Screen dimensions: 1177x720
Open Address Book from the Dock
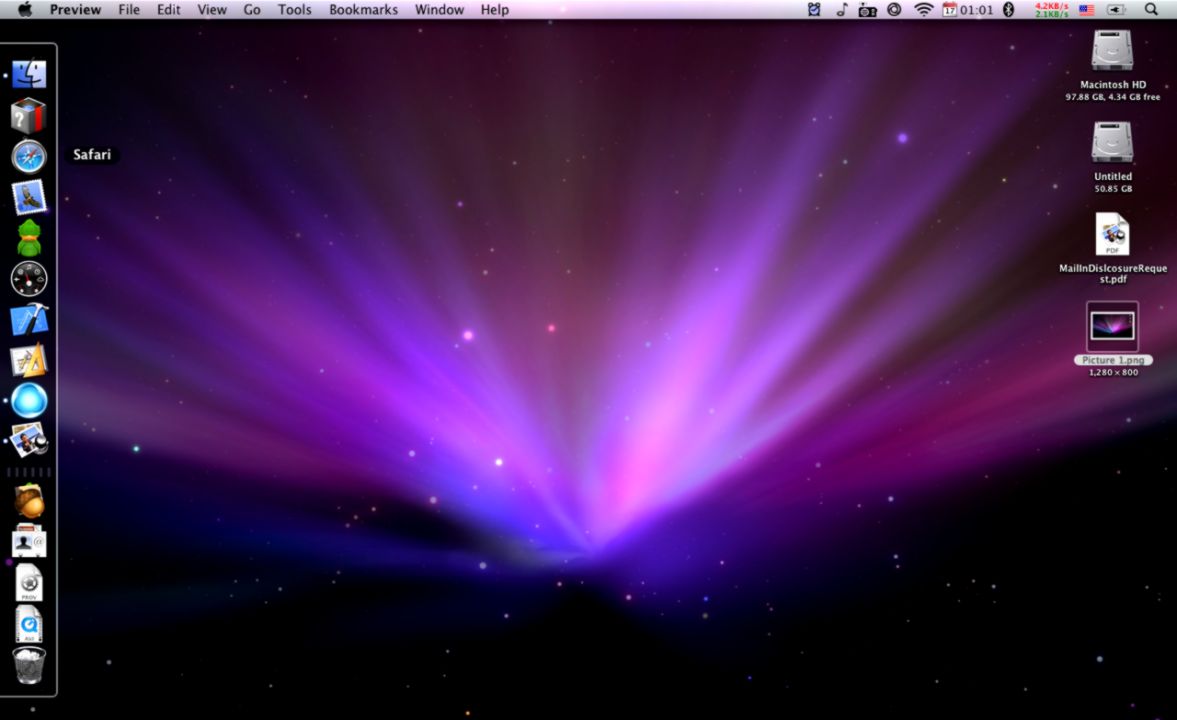click(x=29, y=542)
